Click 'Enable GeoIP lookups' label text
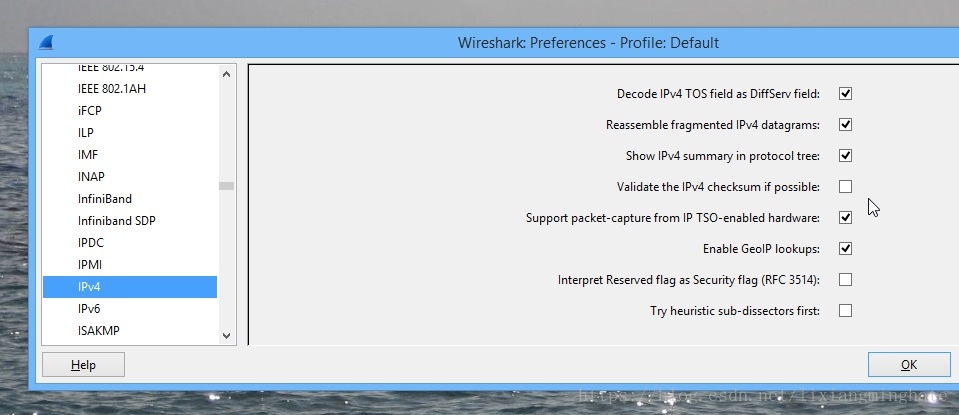Viewport: 959px width, 415px height. click(x=761, y=249)
